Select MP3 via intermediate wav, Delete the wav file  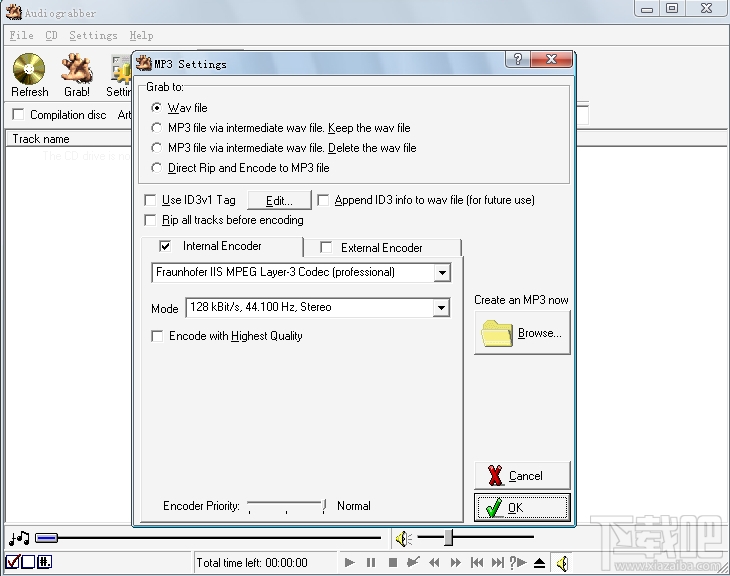156,148
